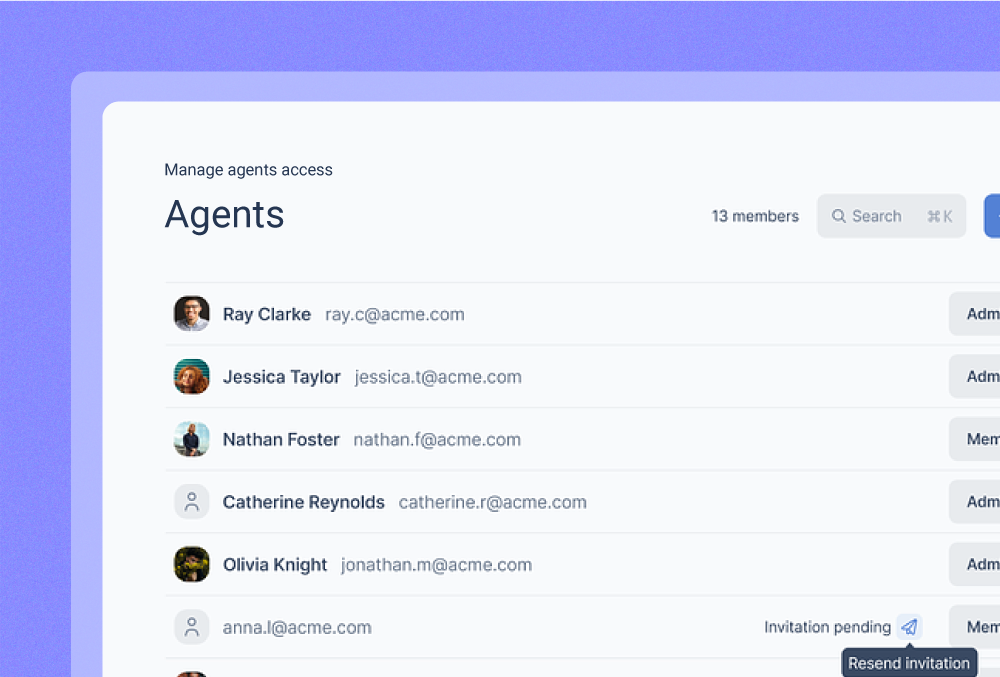Viewport: 1000px width, 677px height.
Task: Expand role dropdown for anna.l@acme.com
Action: [x=975, y=627]
